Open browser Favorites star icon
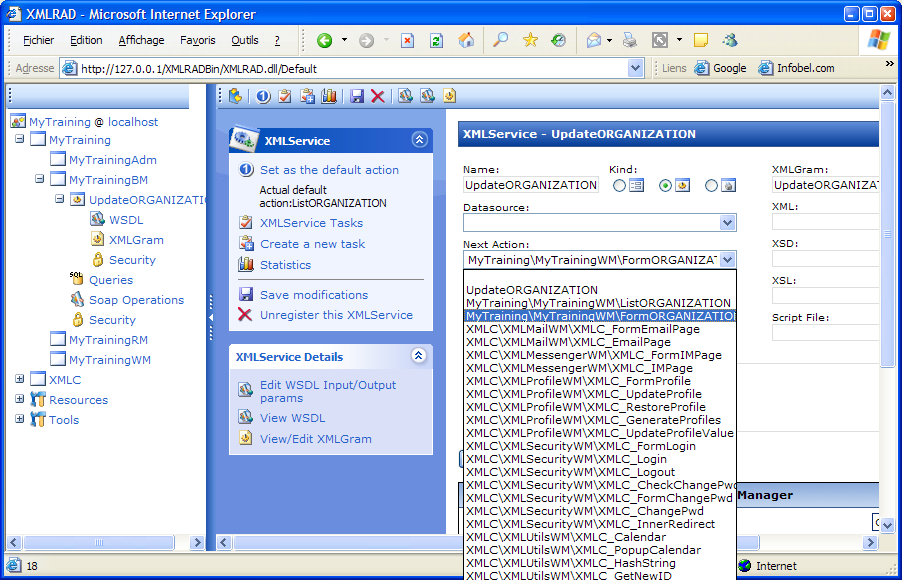Viewport: 902px width, 580px height. [x=530, y=41]
